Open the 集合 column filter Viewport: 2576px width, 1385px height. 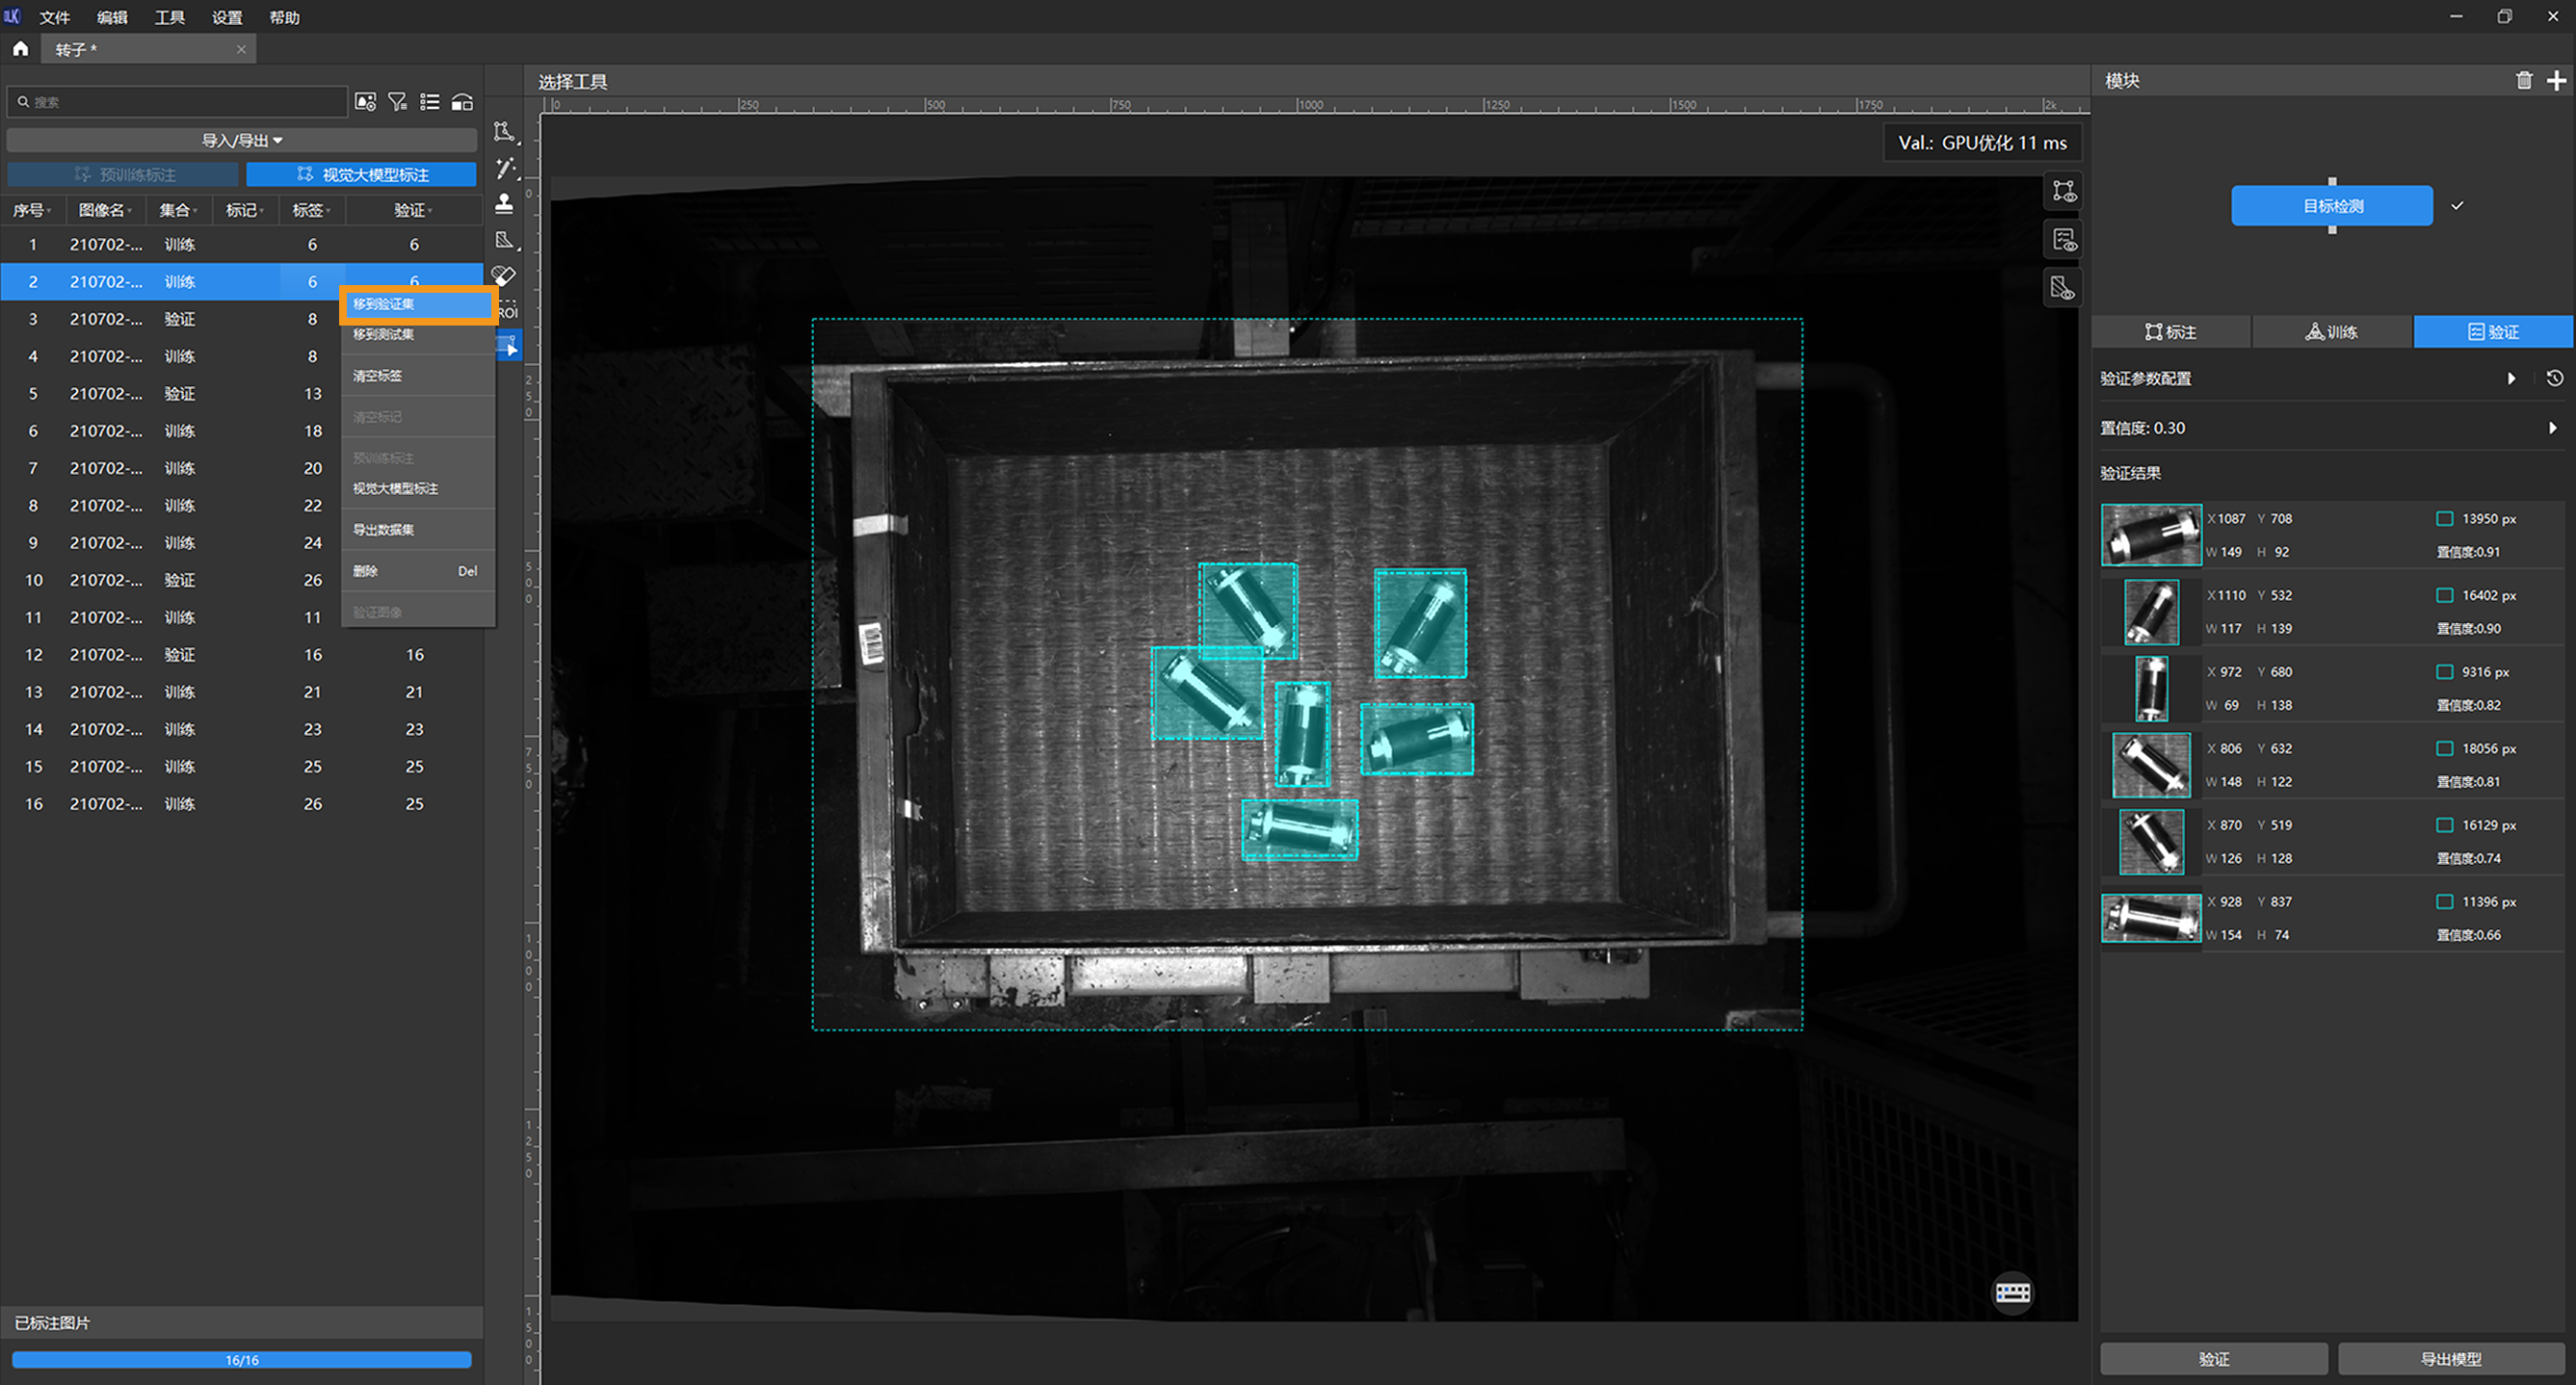178,210
